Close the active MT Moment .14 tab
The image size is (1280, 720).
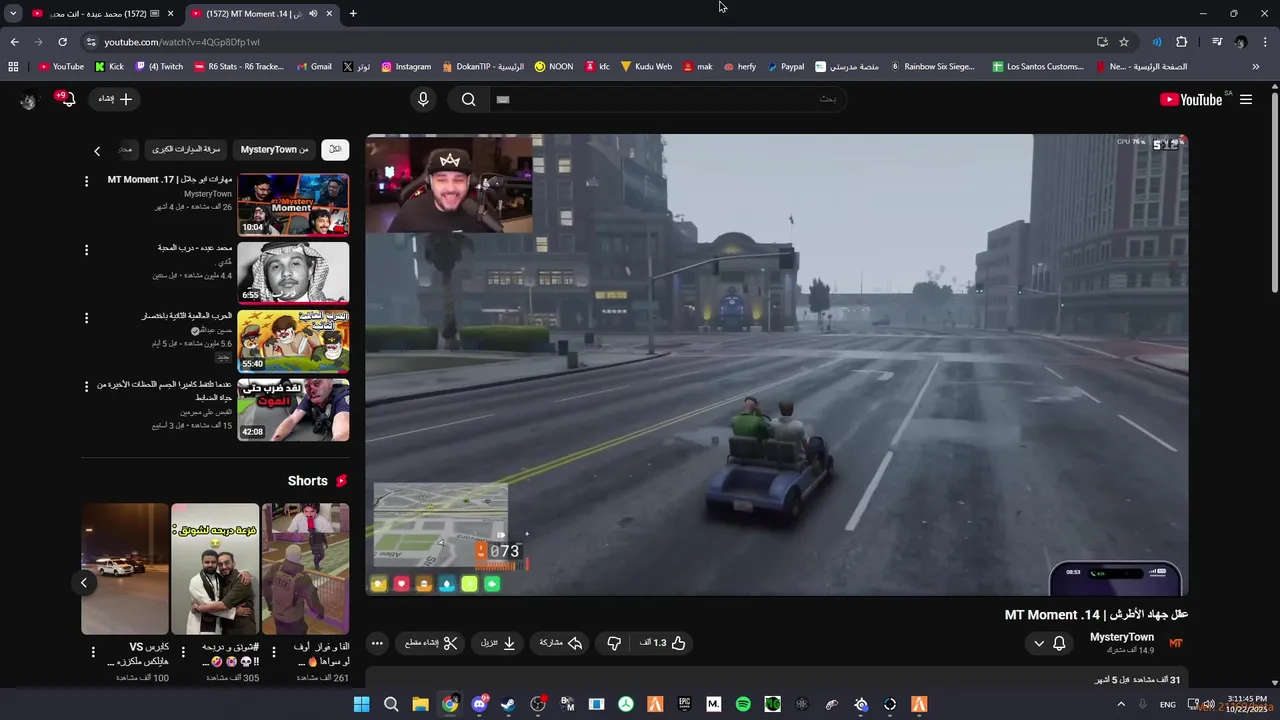(x=329, y=13)
